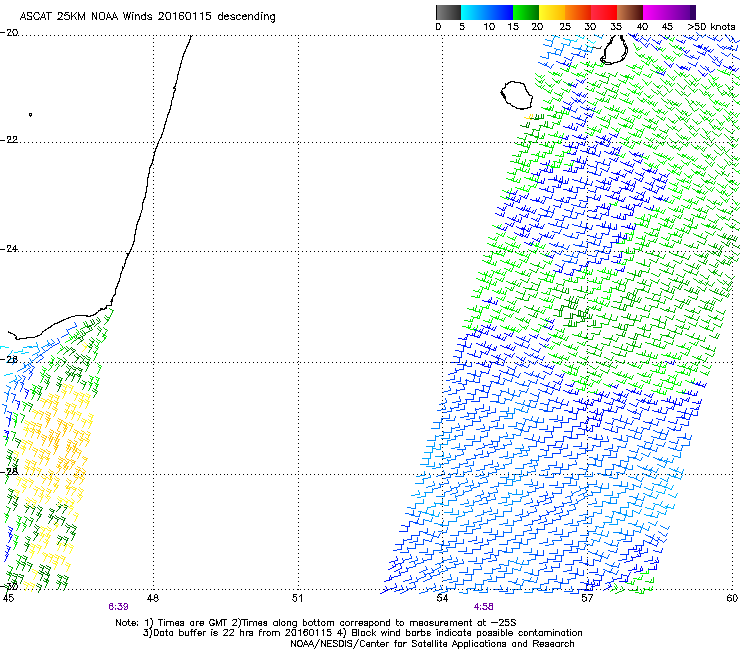Screen dimensions: 740x650
Task: Click the yellow 20–25 knot color bar segment
Action: (x=552, y=12)
